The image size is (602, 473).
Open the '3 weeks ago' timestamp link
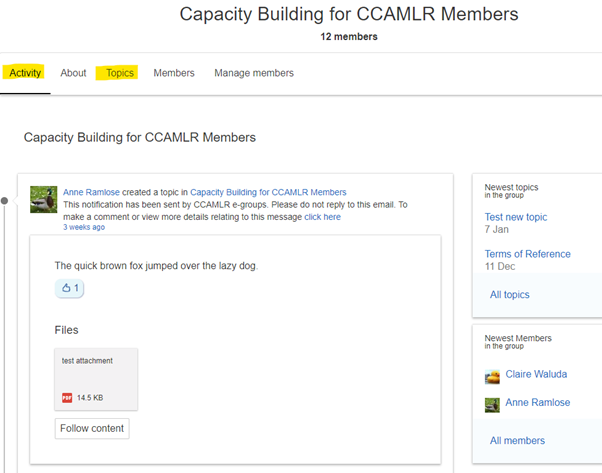tap(84, 227)
